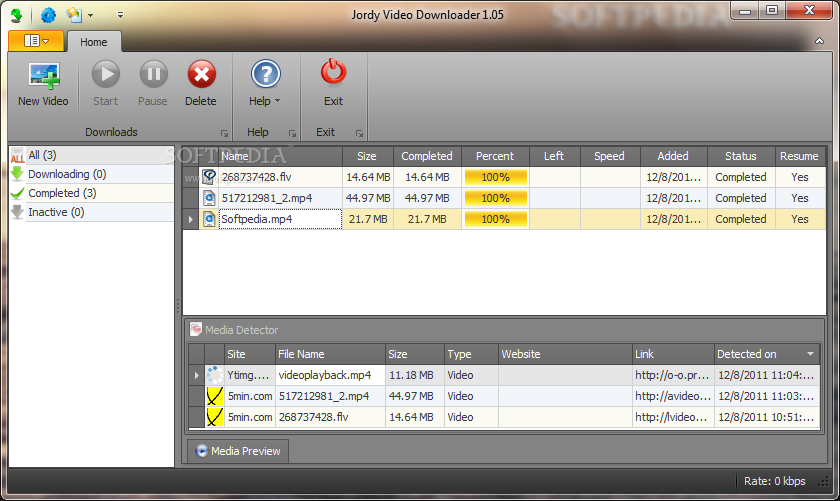Click the red Delete icon

click(201, 74)
